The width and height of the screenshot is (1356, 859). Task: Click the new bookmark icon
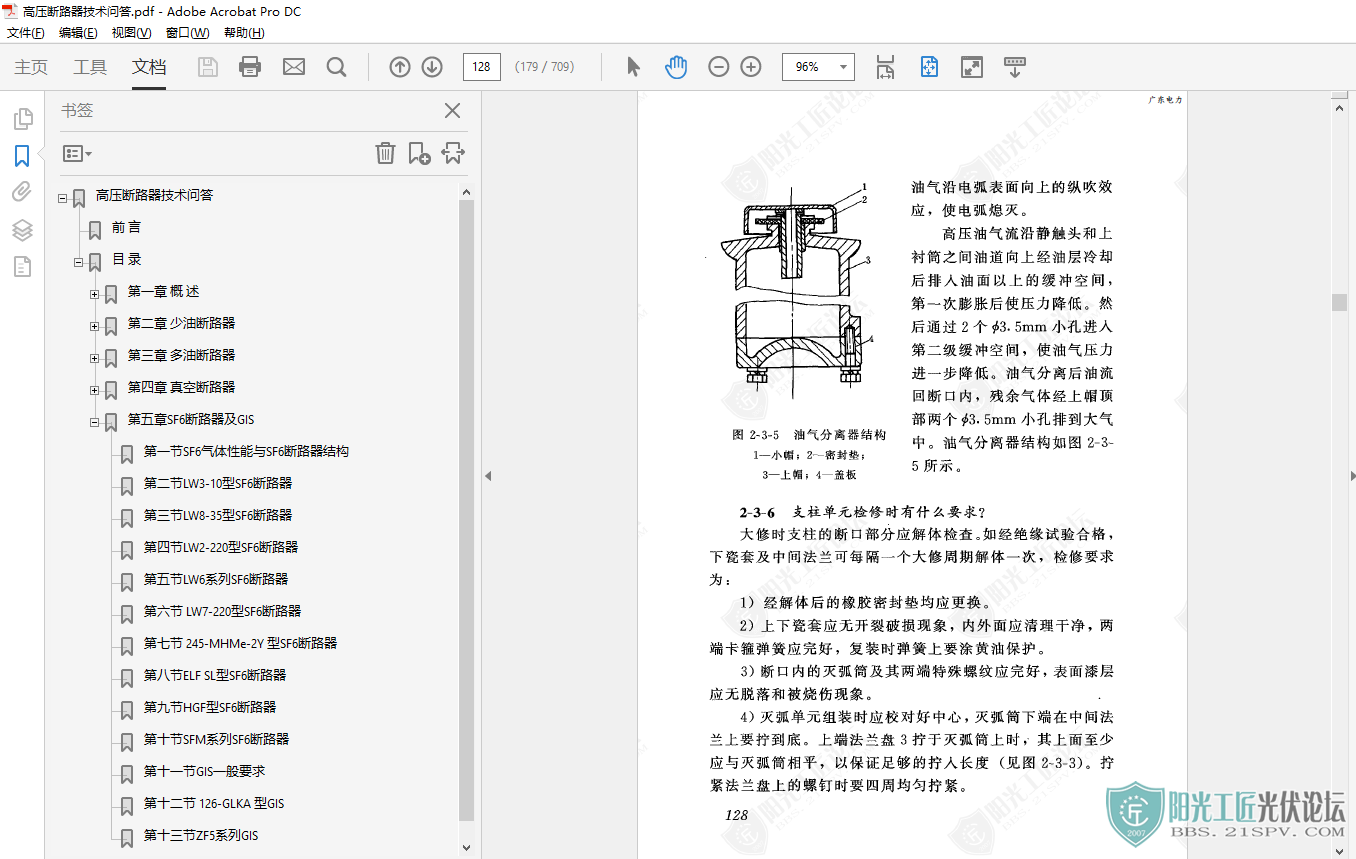(x=419, y=153)
